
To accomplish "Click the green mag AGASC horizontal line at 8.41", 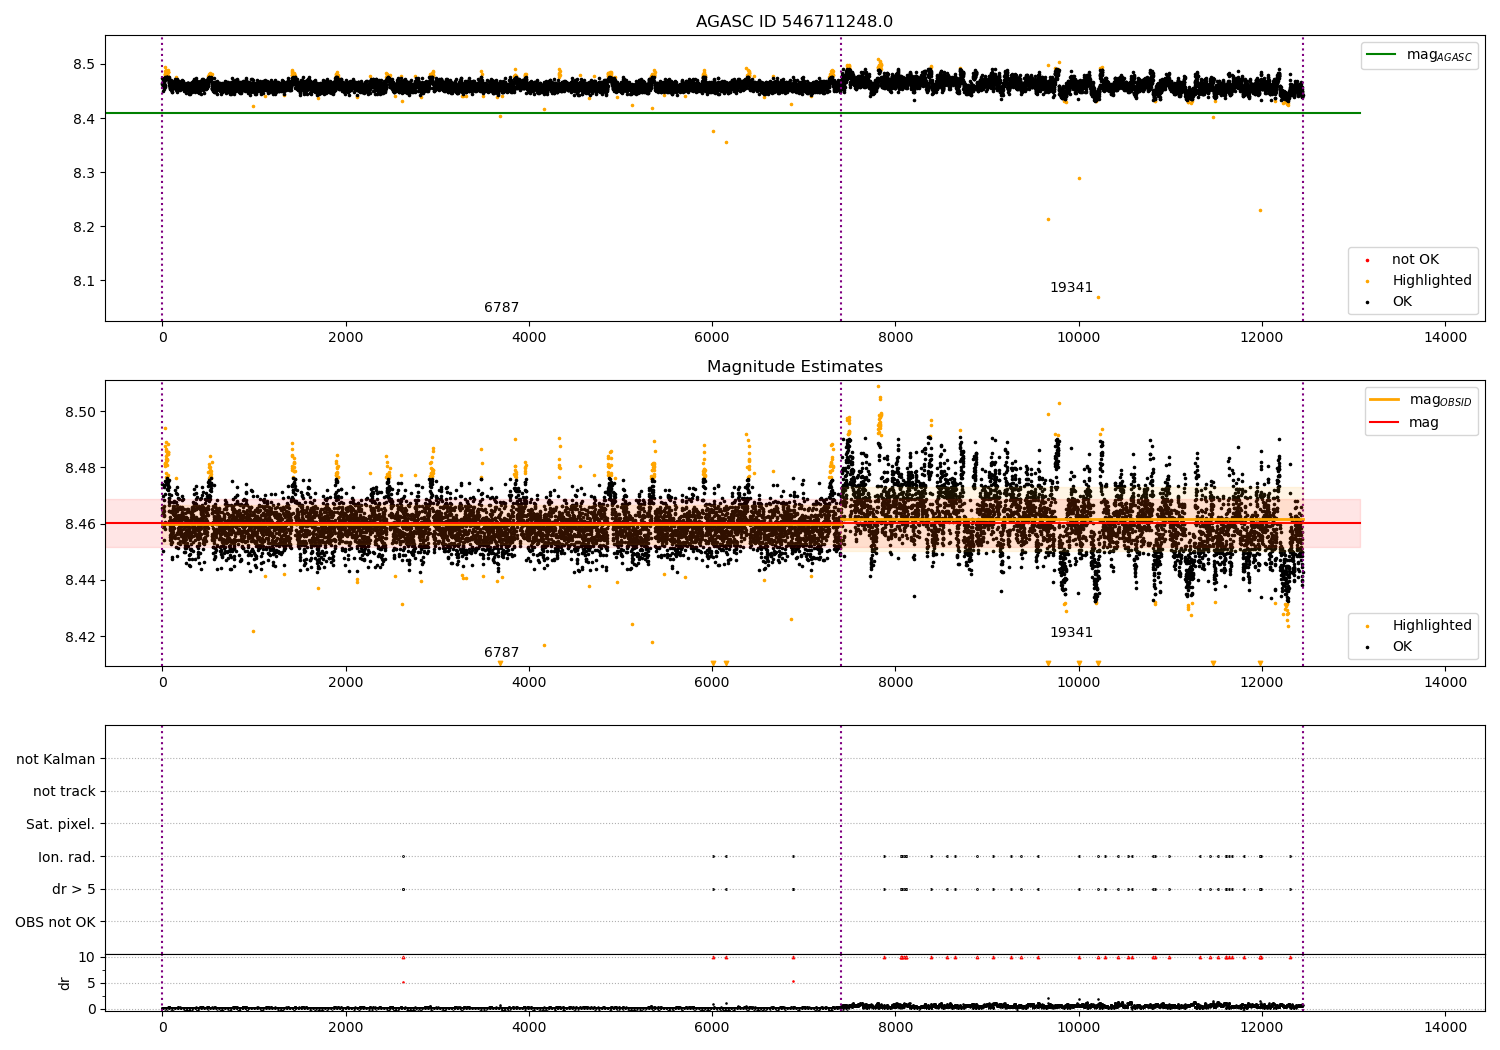I will (x=733, y=113).
